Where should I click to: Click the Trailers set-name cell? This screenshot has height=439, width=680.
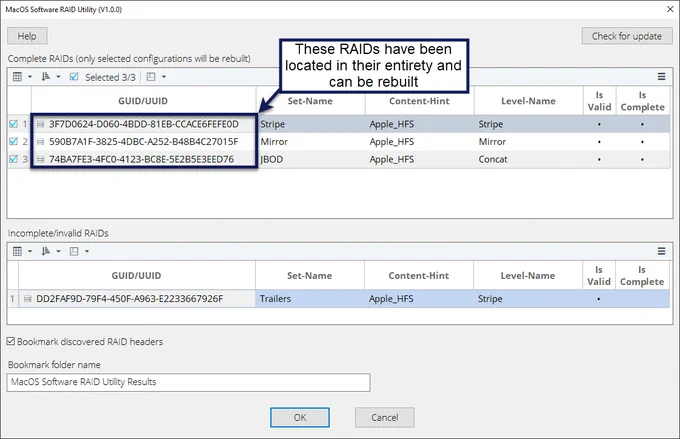310,298
